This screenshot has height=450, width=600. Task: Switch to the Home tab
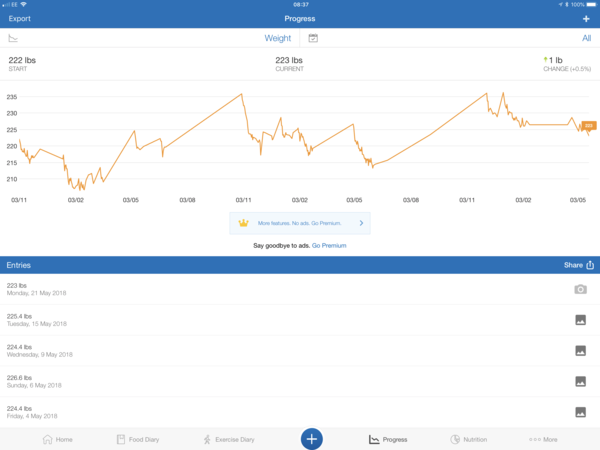[x=57, y=439]
